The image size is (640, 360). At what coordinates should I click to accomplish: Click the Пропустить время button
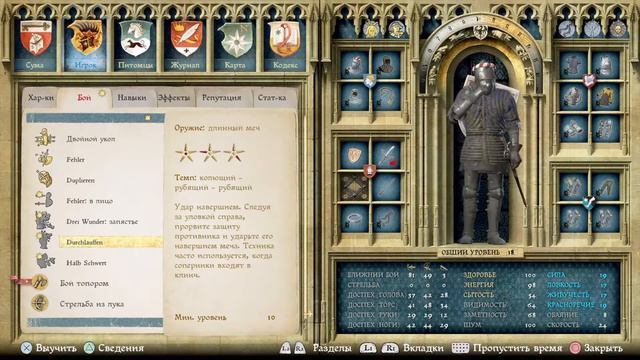(507, 348)
